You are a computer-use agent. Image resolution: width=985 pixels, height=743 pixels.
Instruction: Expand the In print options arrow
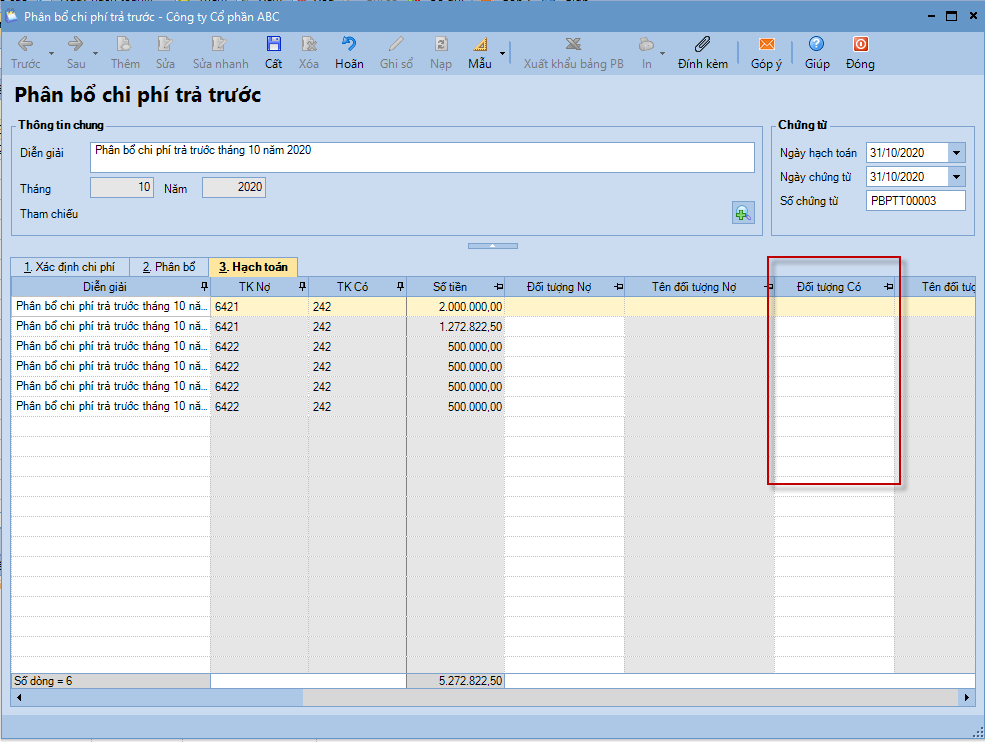[663, 53]
